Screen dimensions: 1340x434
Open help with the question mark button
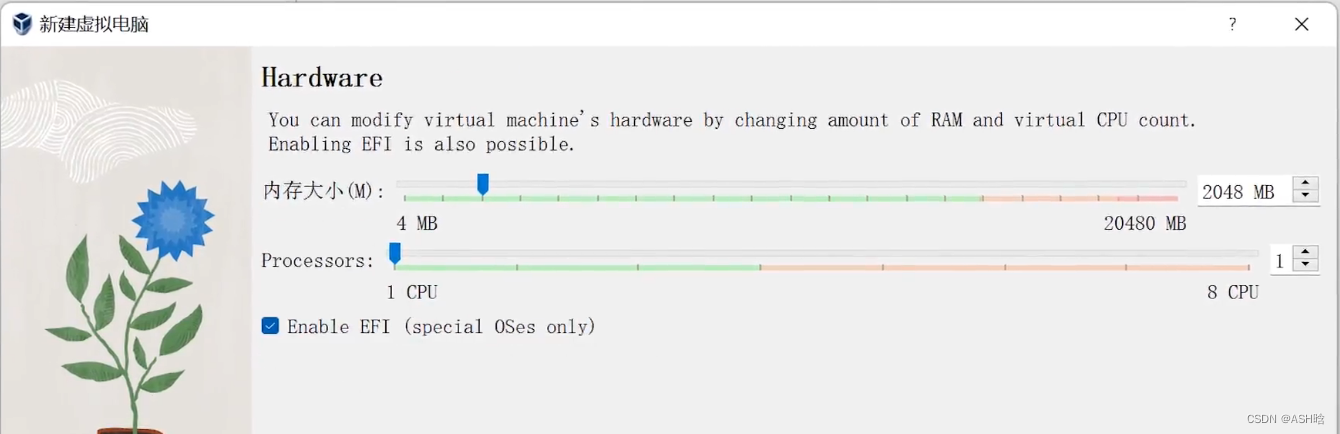point(1232,24)
